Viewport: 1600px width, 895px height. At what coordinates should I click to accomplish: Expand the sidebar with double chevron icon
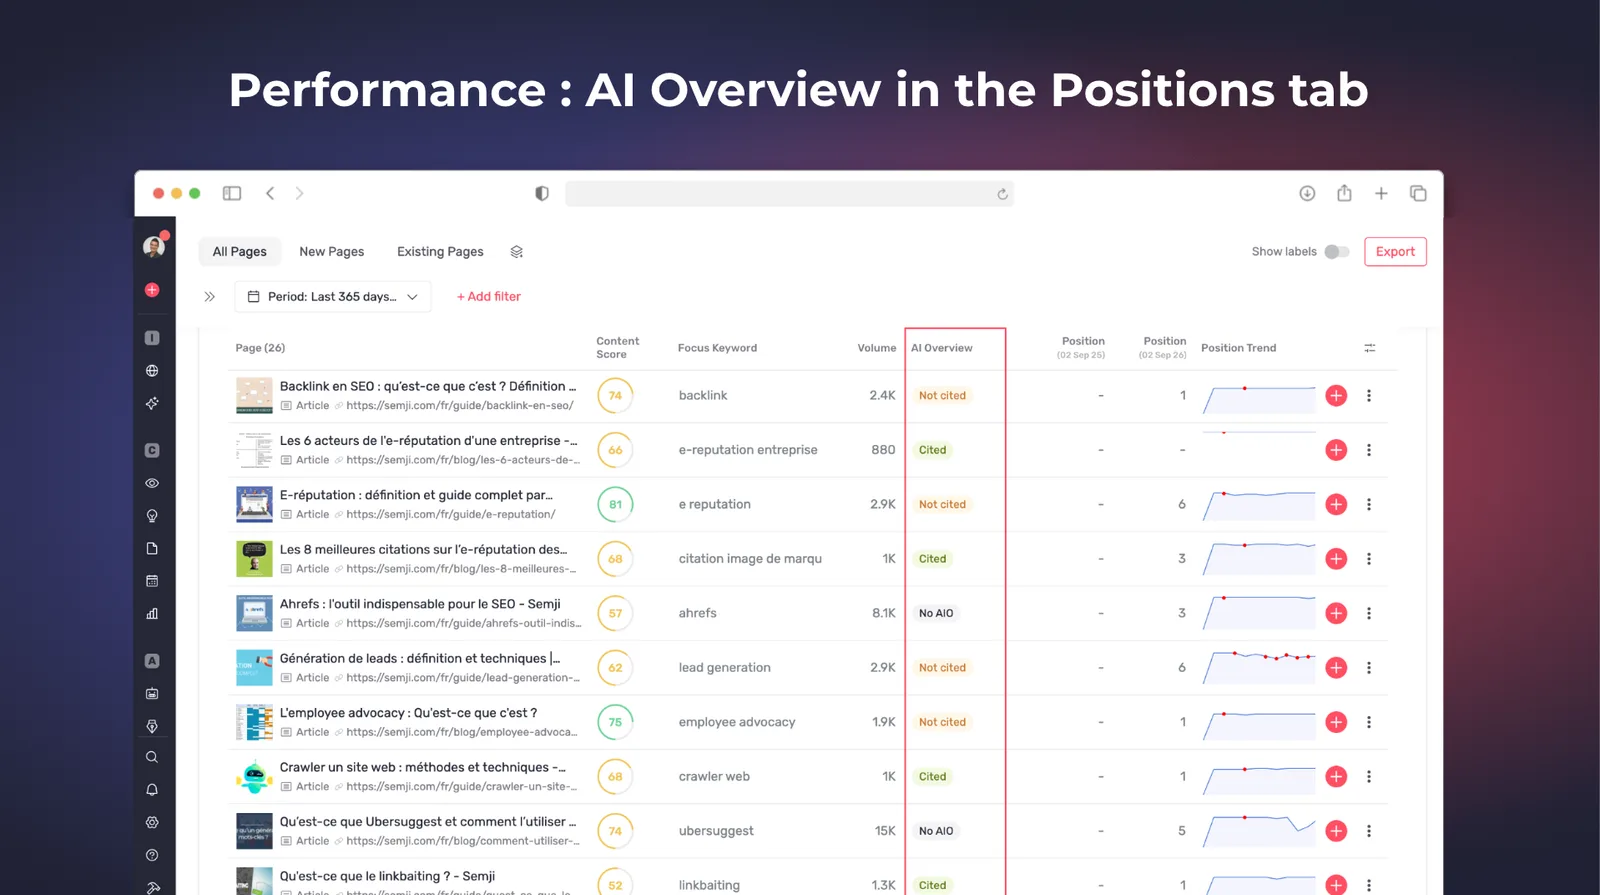pyautogui.click(x=210, y=297)
